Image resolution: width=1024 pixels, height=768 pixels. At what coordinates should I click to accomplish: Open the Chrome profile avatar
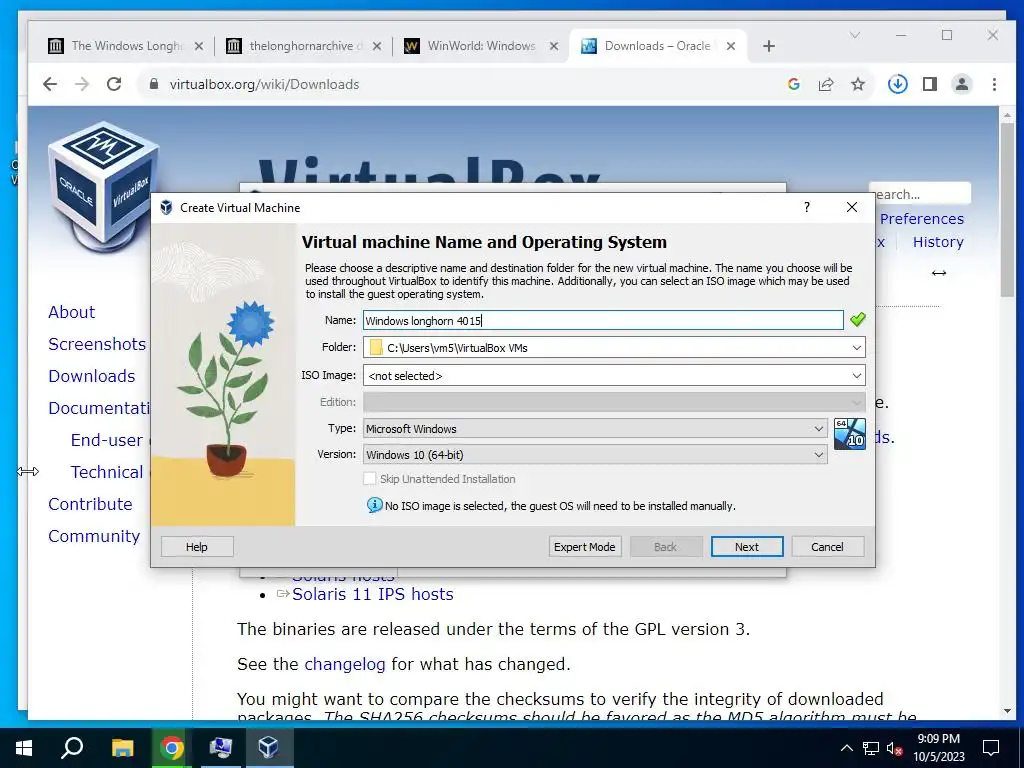[x=961, y=84]
